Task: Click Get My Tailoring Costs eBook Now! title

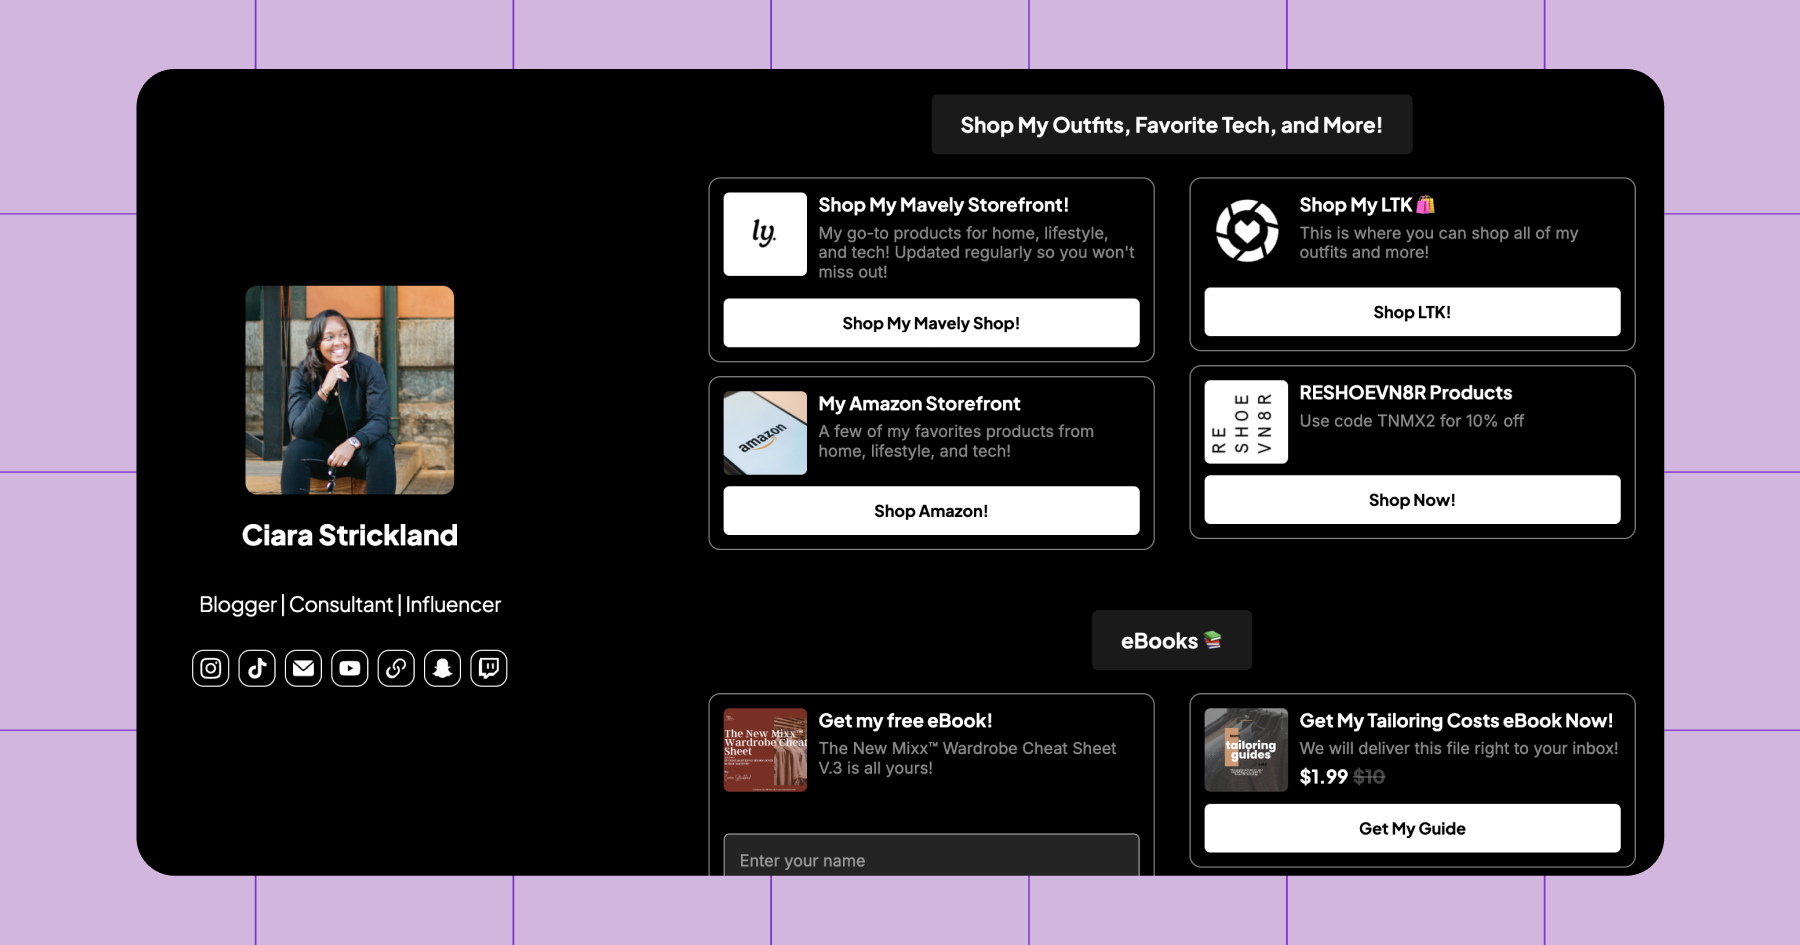Action: coord(1456,721)
